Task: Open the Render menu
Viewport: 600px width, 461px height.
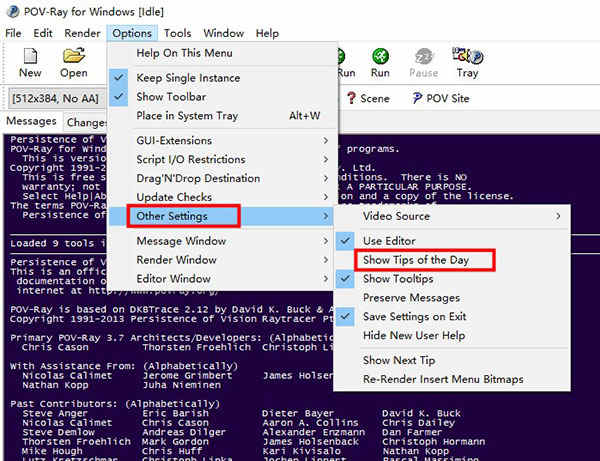Action: (82, 33)
